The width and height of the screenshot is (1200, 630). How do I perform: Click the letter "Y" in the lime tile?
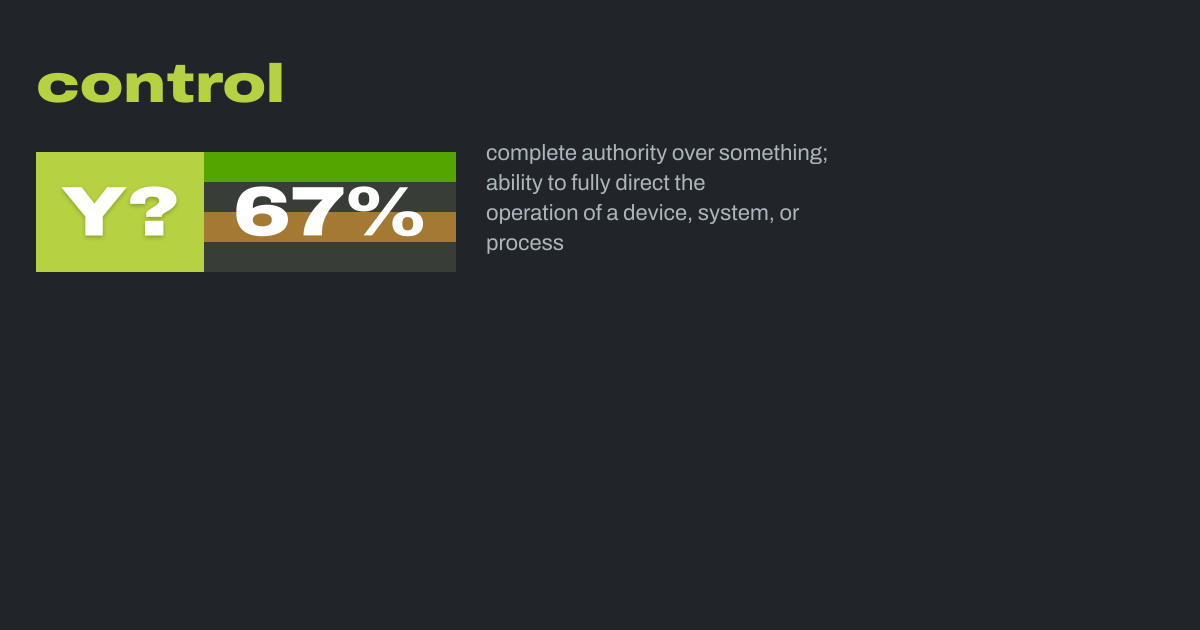[93, 212]
